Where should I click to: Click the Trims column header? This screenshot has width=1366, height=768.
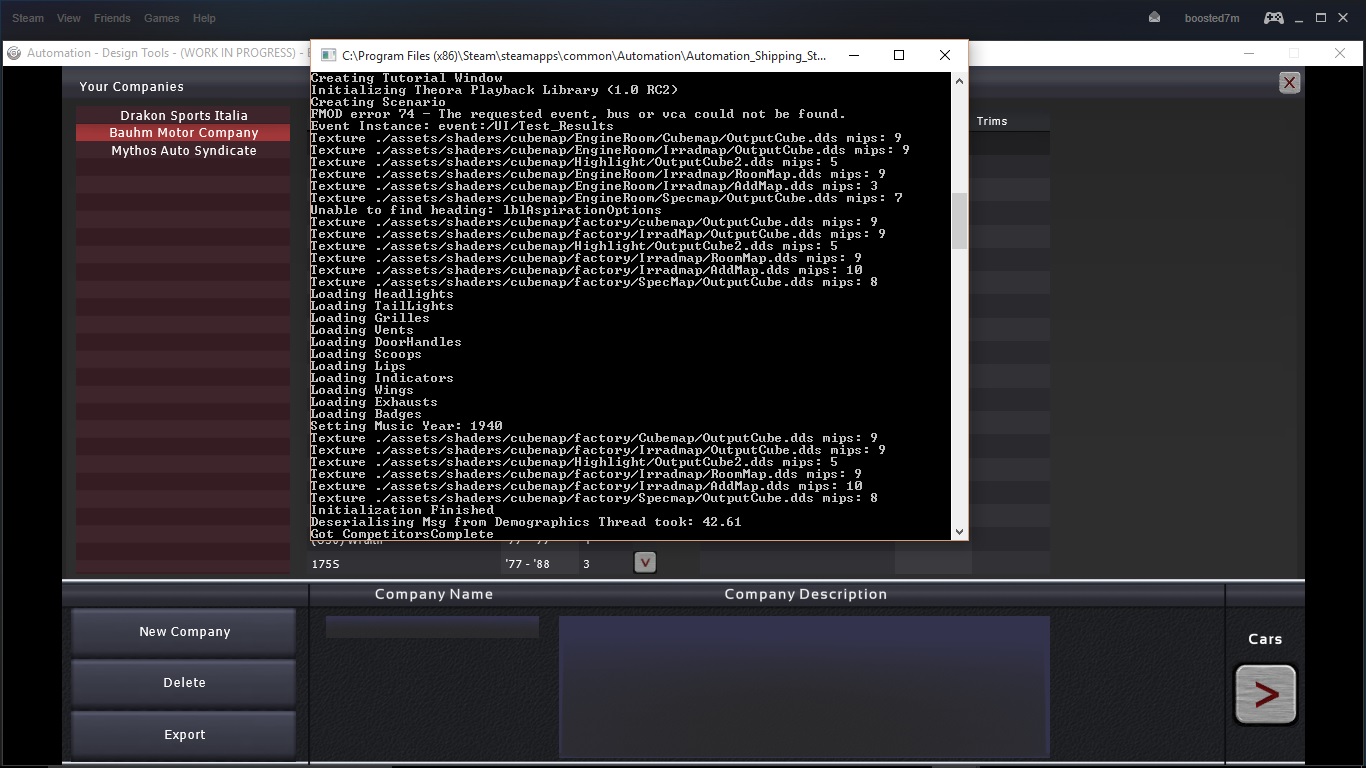(992, 121)
